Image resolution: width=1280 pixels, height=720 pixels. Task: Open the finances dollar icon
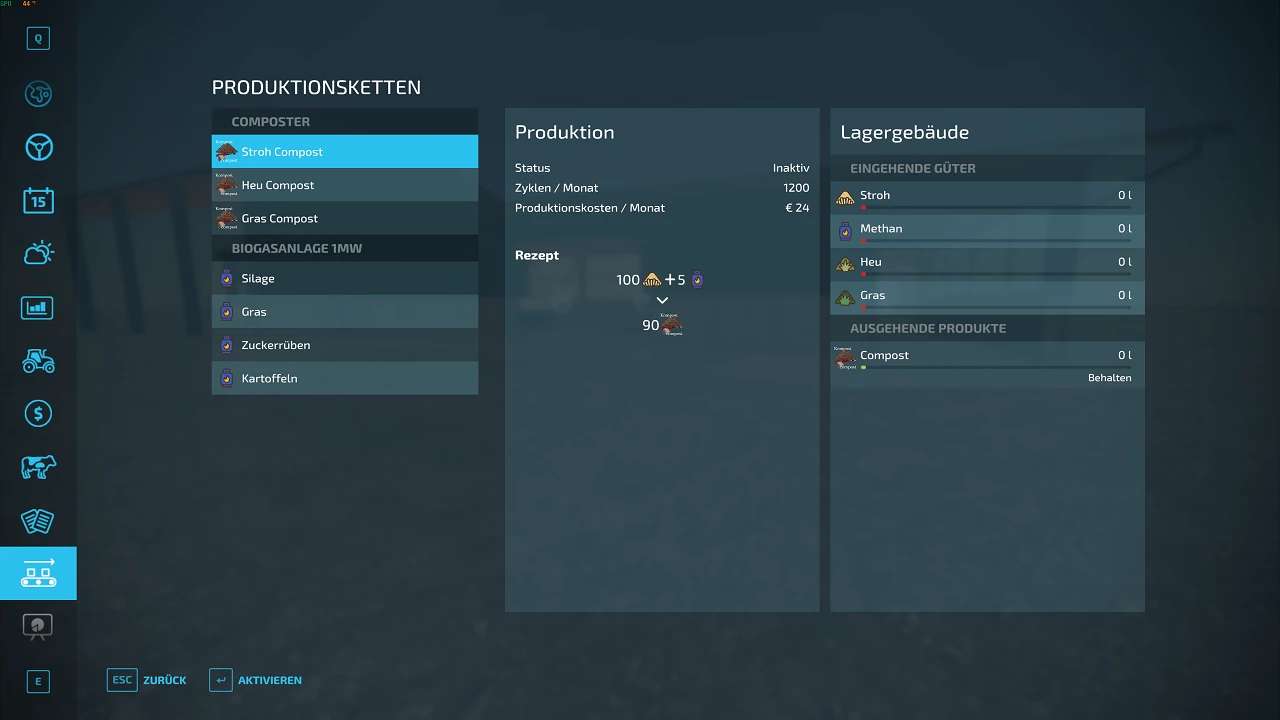[x=38, y=414]
